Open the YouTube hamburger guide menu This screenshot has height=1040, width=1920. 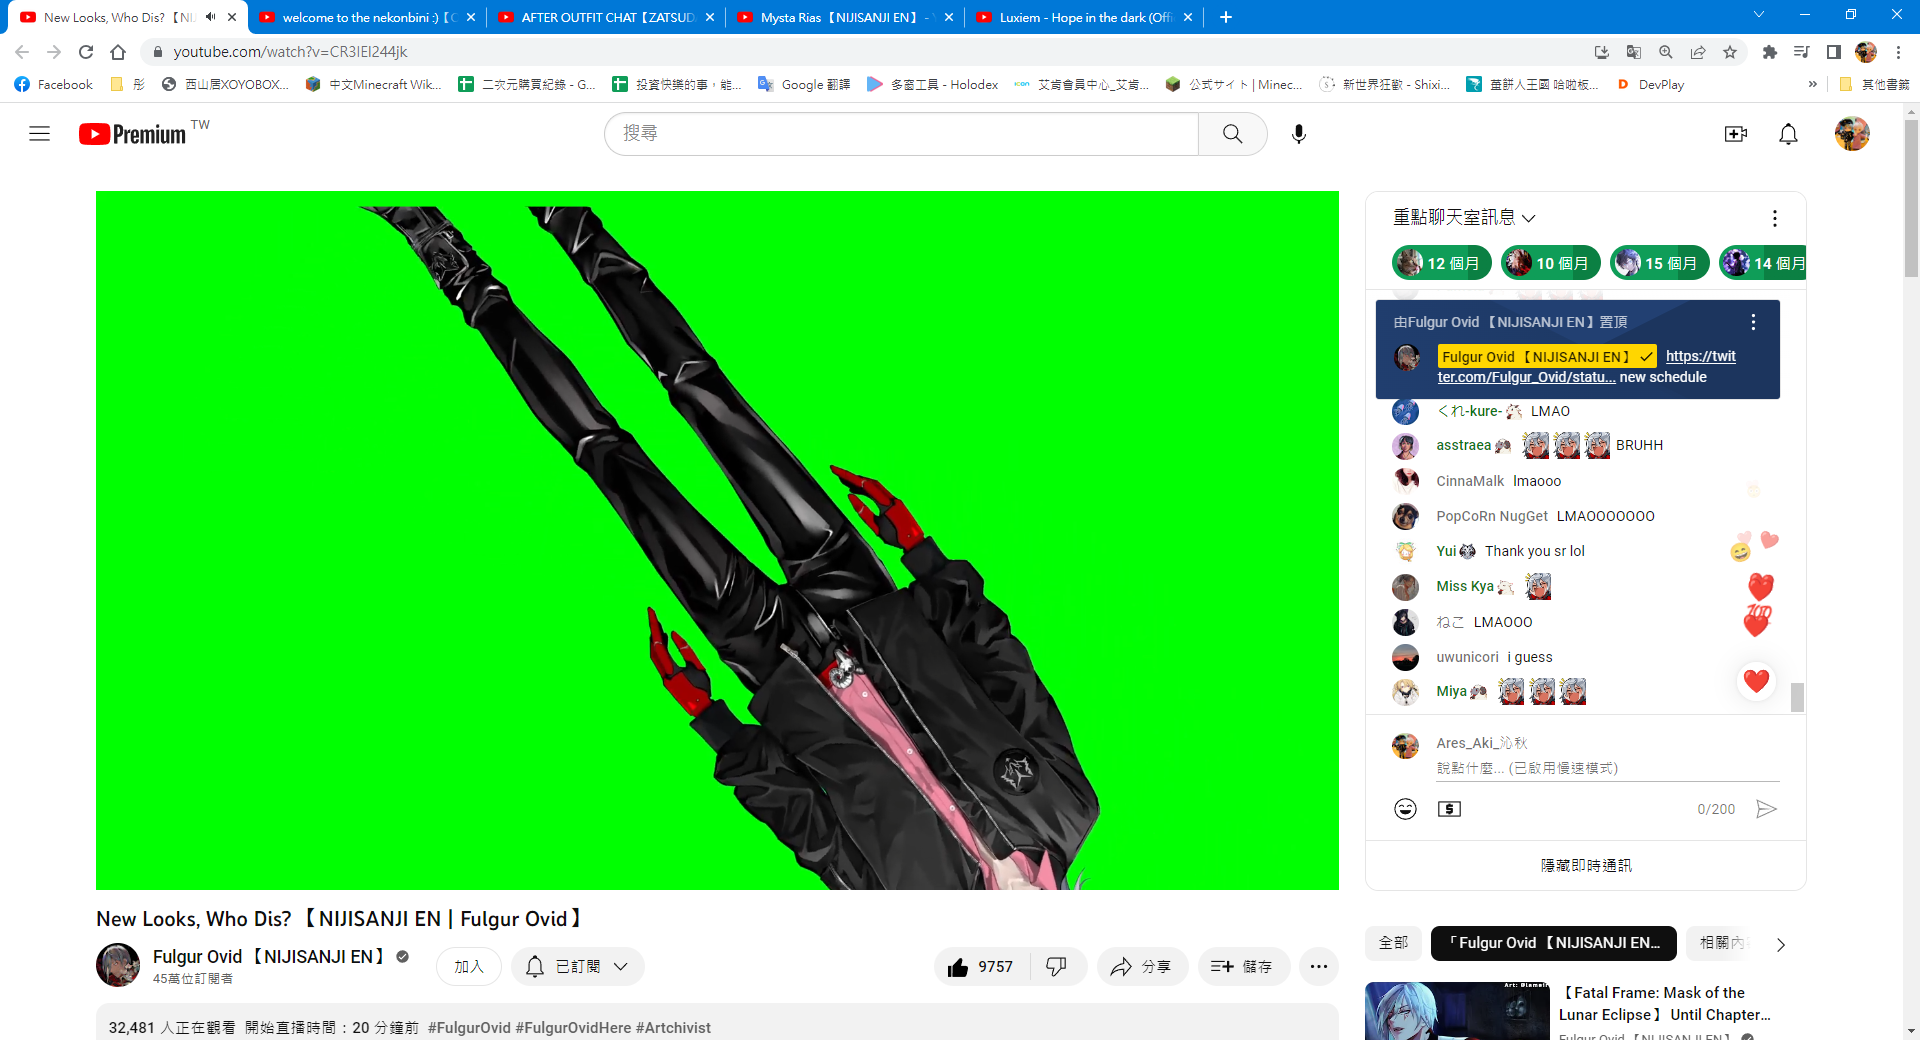(39, 134)
